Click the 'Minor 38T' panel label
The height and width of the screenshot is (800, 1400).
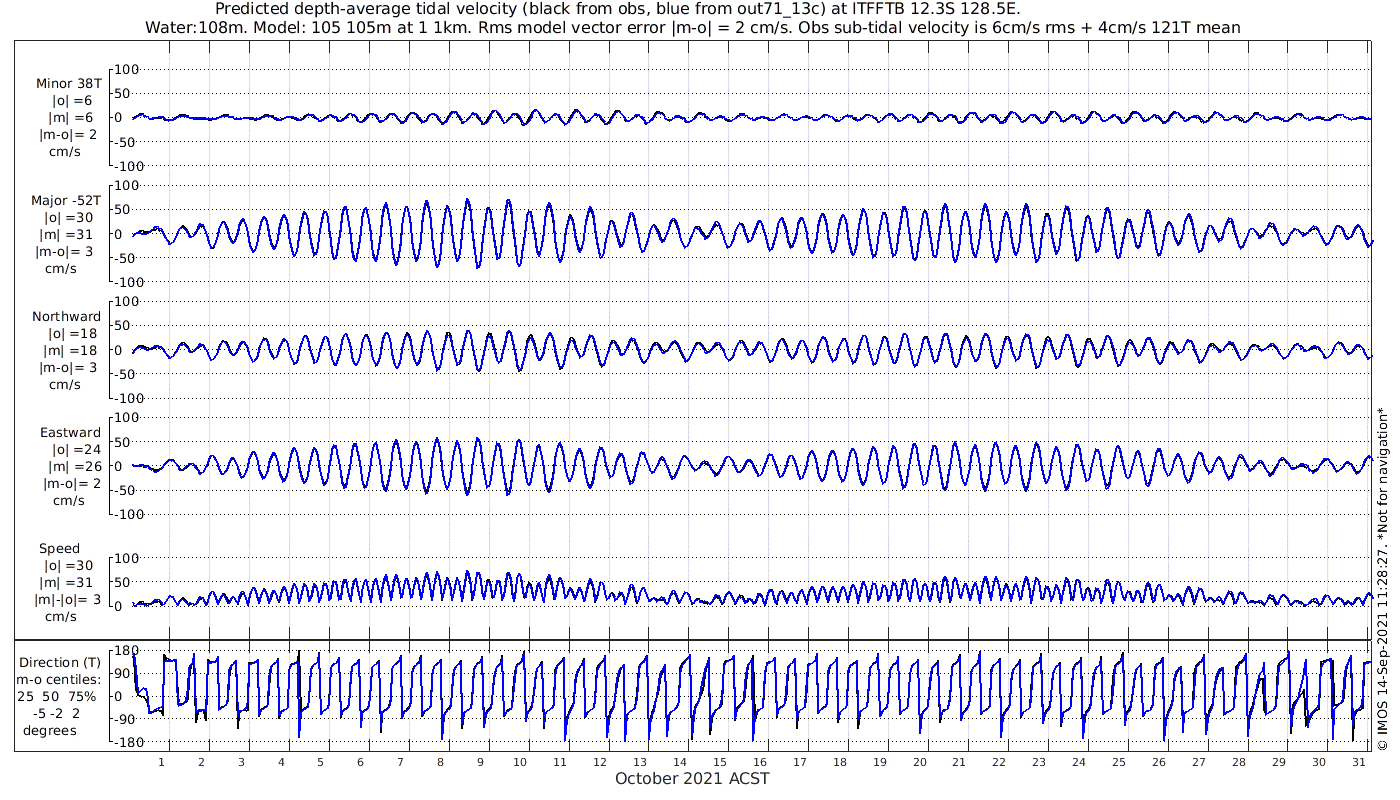tap(68, 84)
